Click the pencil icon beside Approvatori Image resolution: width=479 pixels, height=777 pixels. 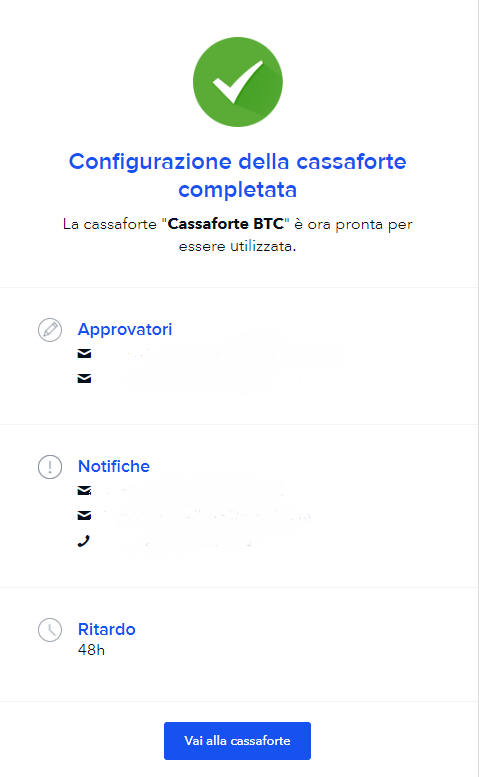click(x=50, y=330)
